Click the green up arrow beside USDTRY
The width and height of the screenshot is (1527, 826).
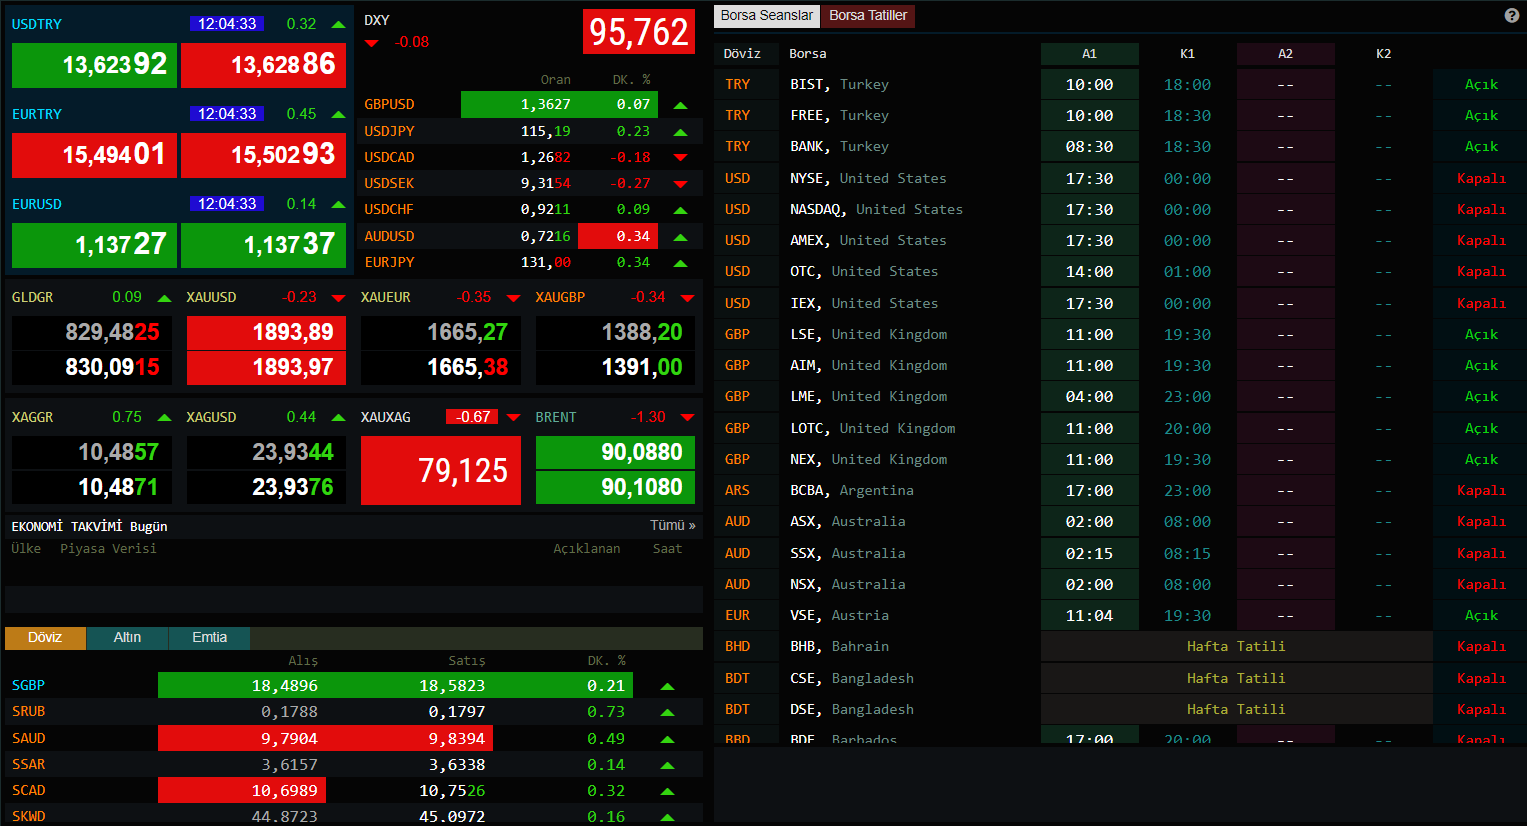pyautogui.click(x=338, y=24)
